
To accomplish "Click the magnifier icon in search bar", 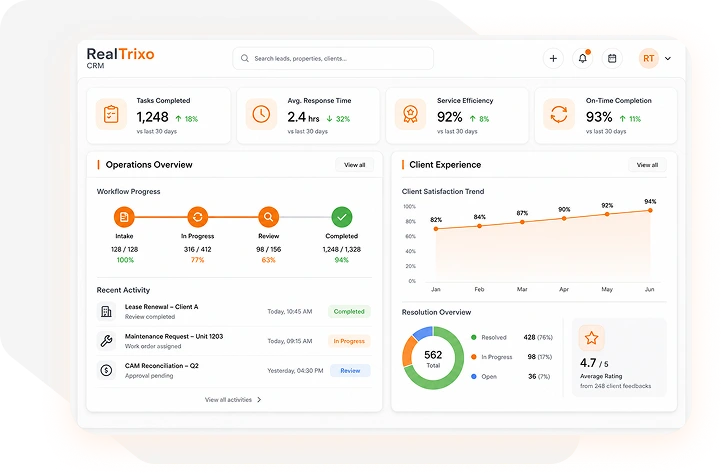I will (x=245, y=59).
